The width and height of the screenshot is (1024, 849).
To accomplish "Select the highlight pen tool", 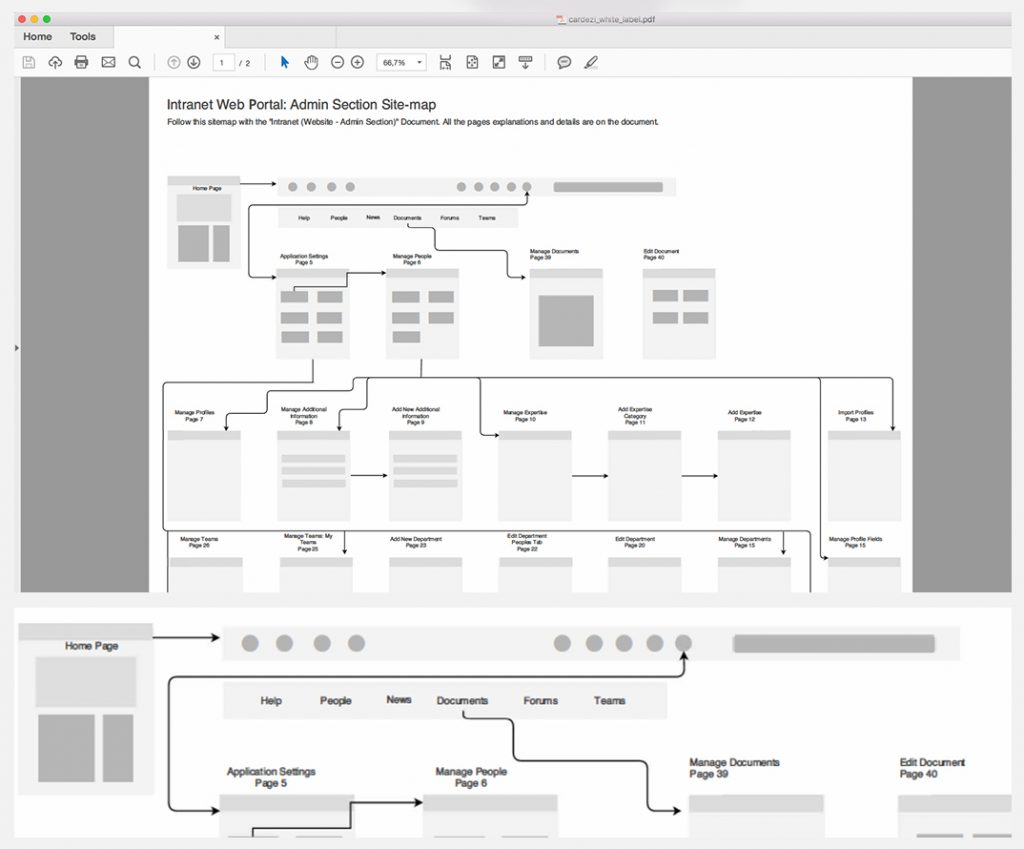I will pyautogui.click(x=590, y=62).
